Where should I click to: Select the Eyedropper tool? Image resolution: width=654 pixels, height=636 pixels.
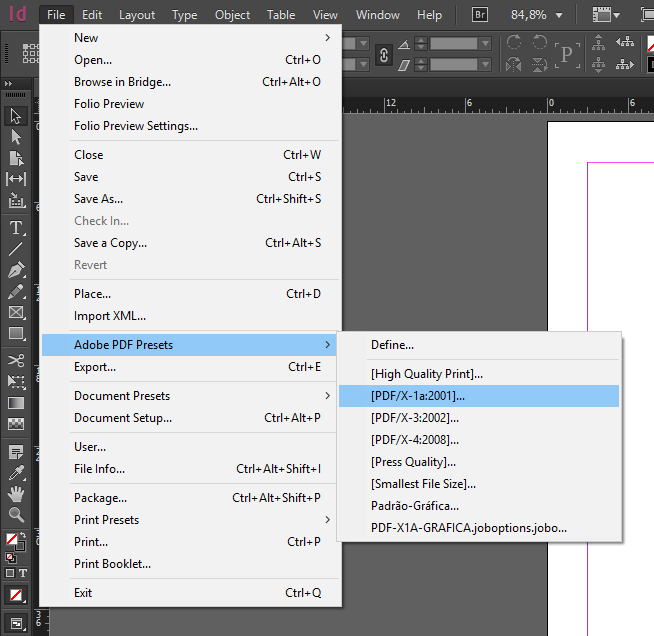tap(16, 473)
